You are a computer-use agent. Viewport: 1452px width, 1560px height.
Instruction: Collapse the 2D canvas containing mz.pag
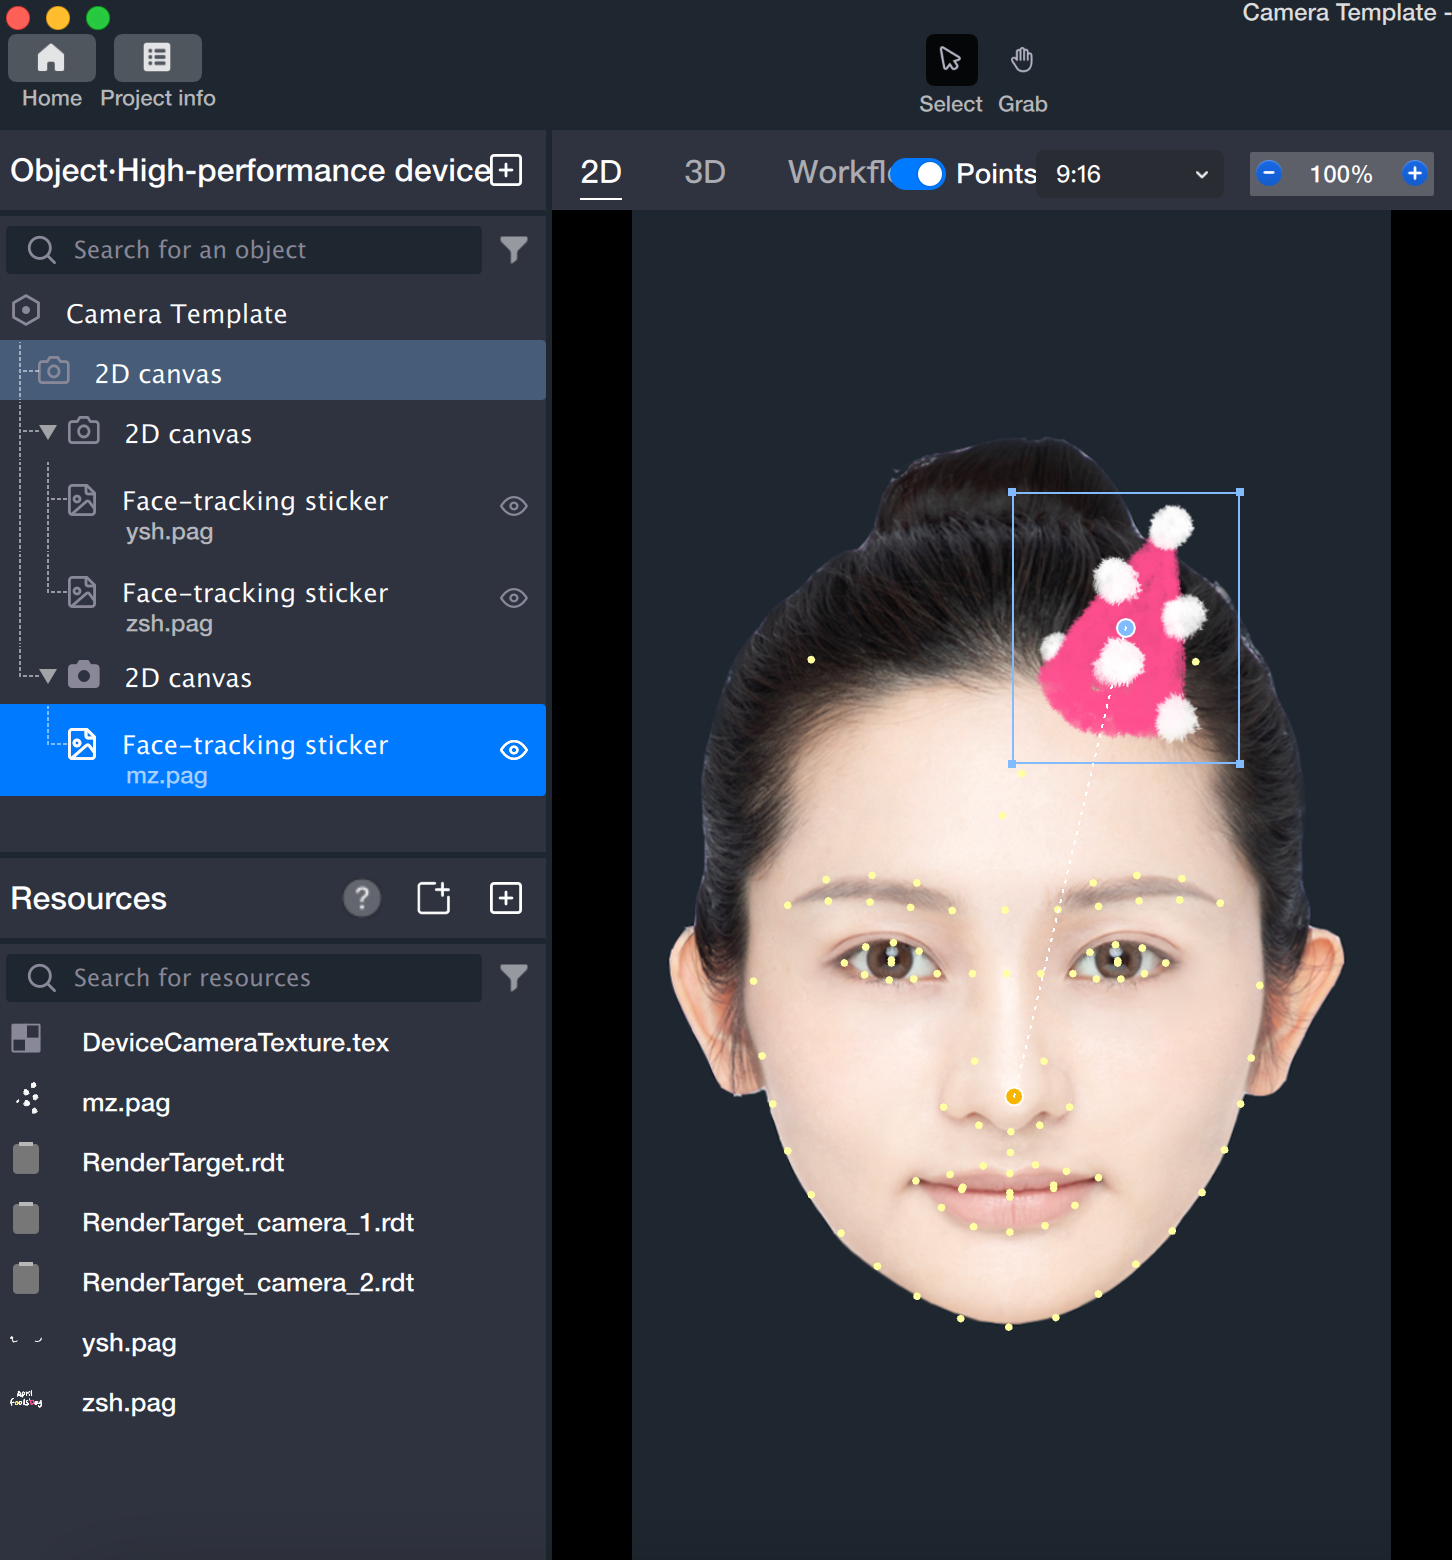[47, 677]
